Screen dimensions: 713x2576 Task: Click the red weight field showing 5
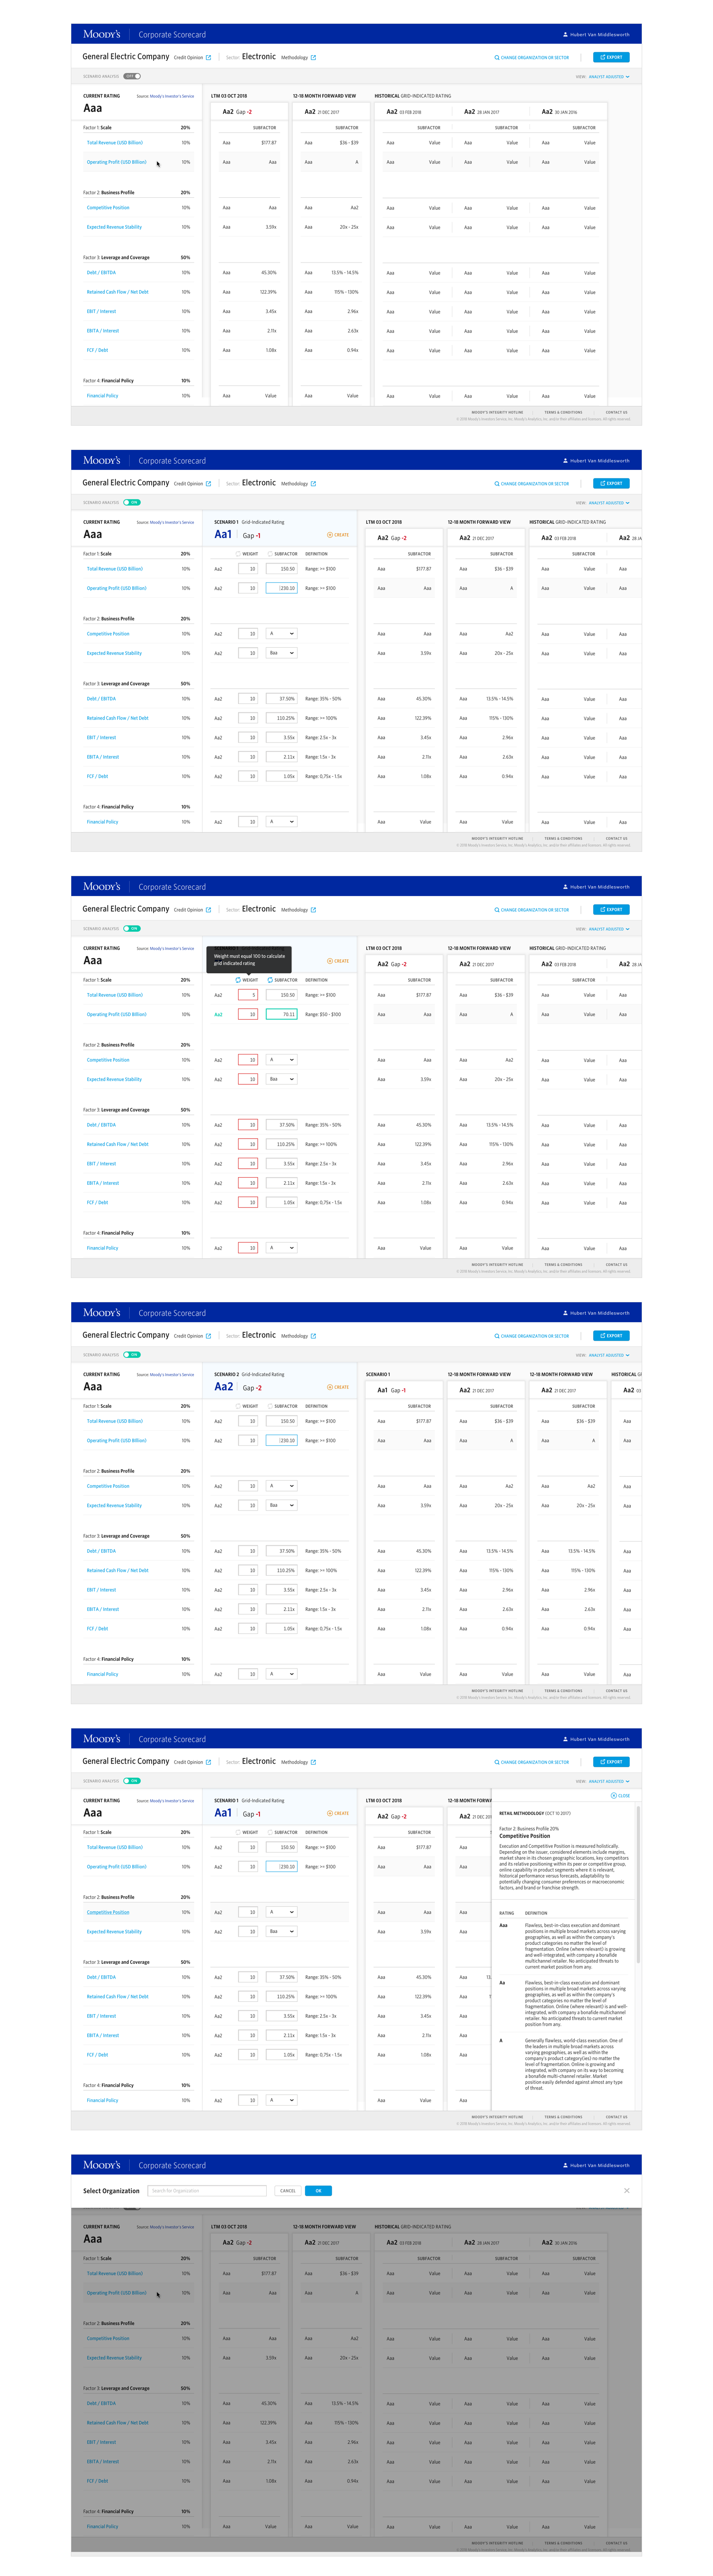(x=248, y=995)
